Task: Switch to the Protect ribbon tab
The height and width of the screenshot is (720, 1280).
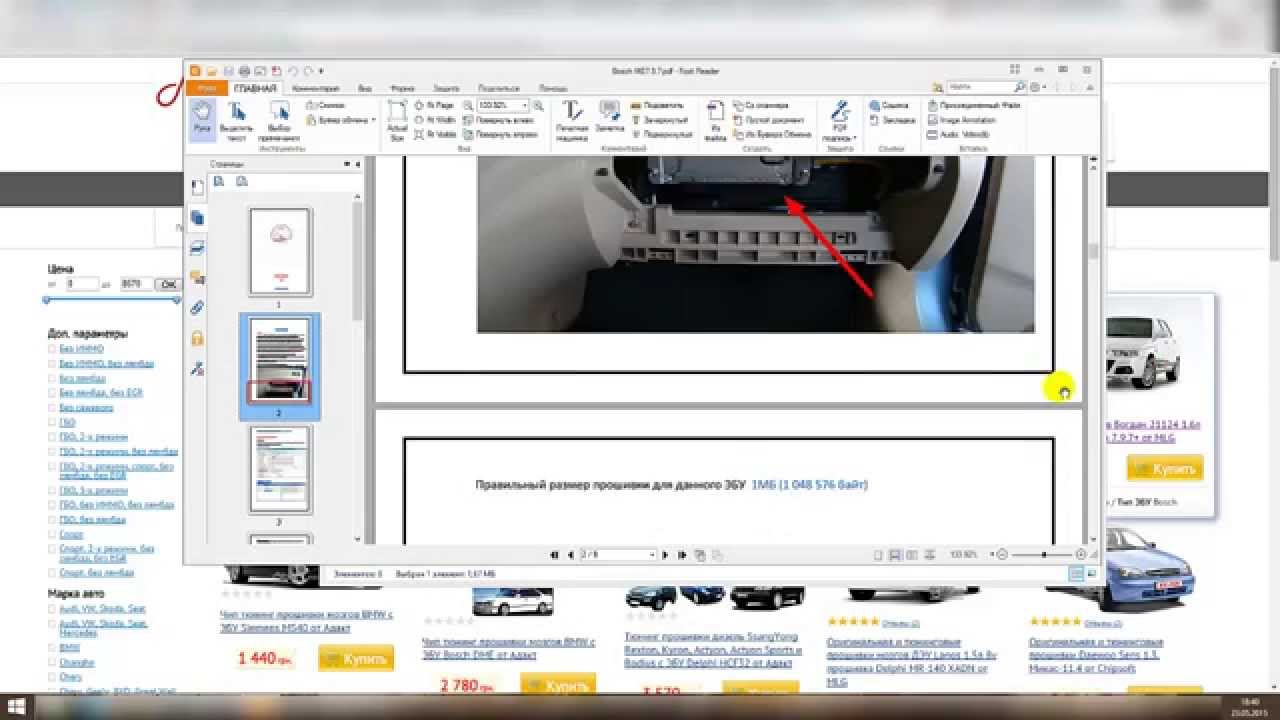Action: (x=445, y=88)
